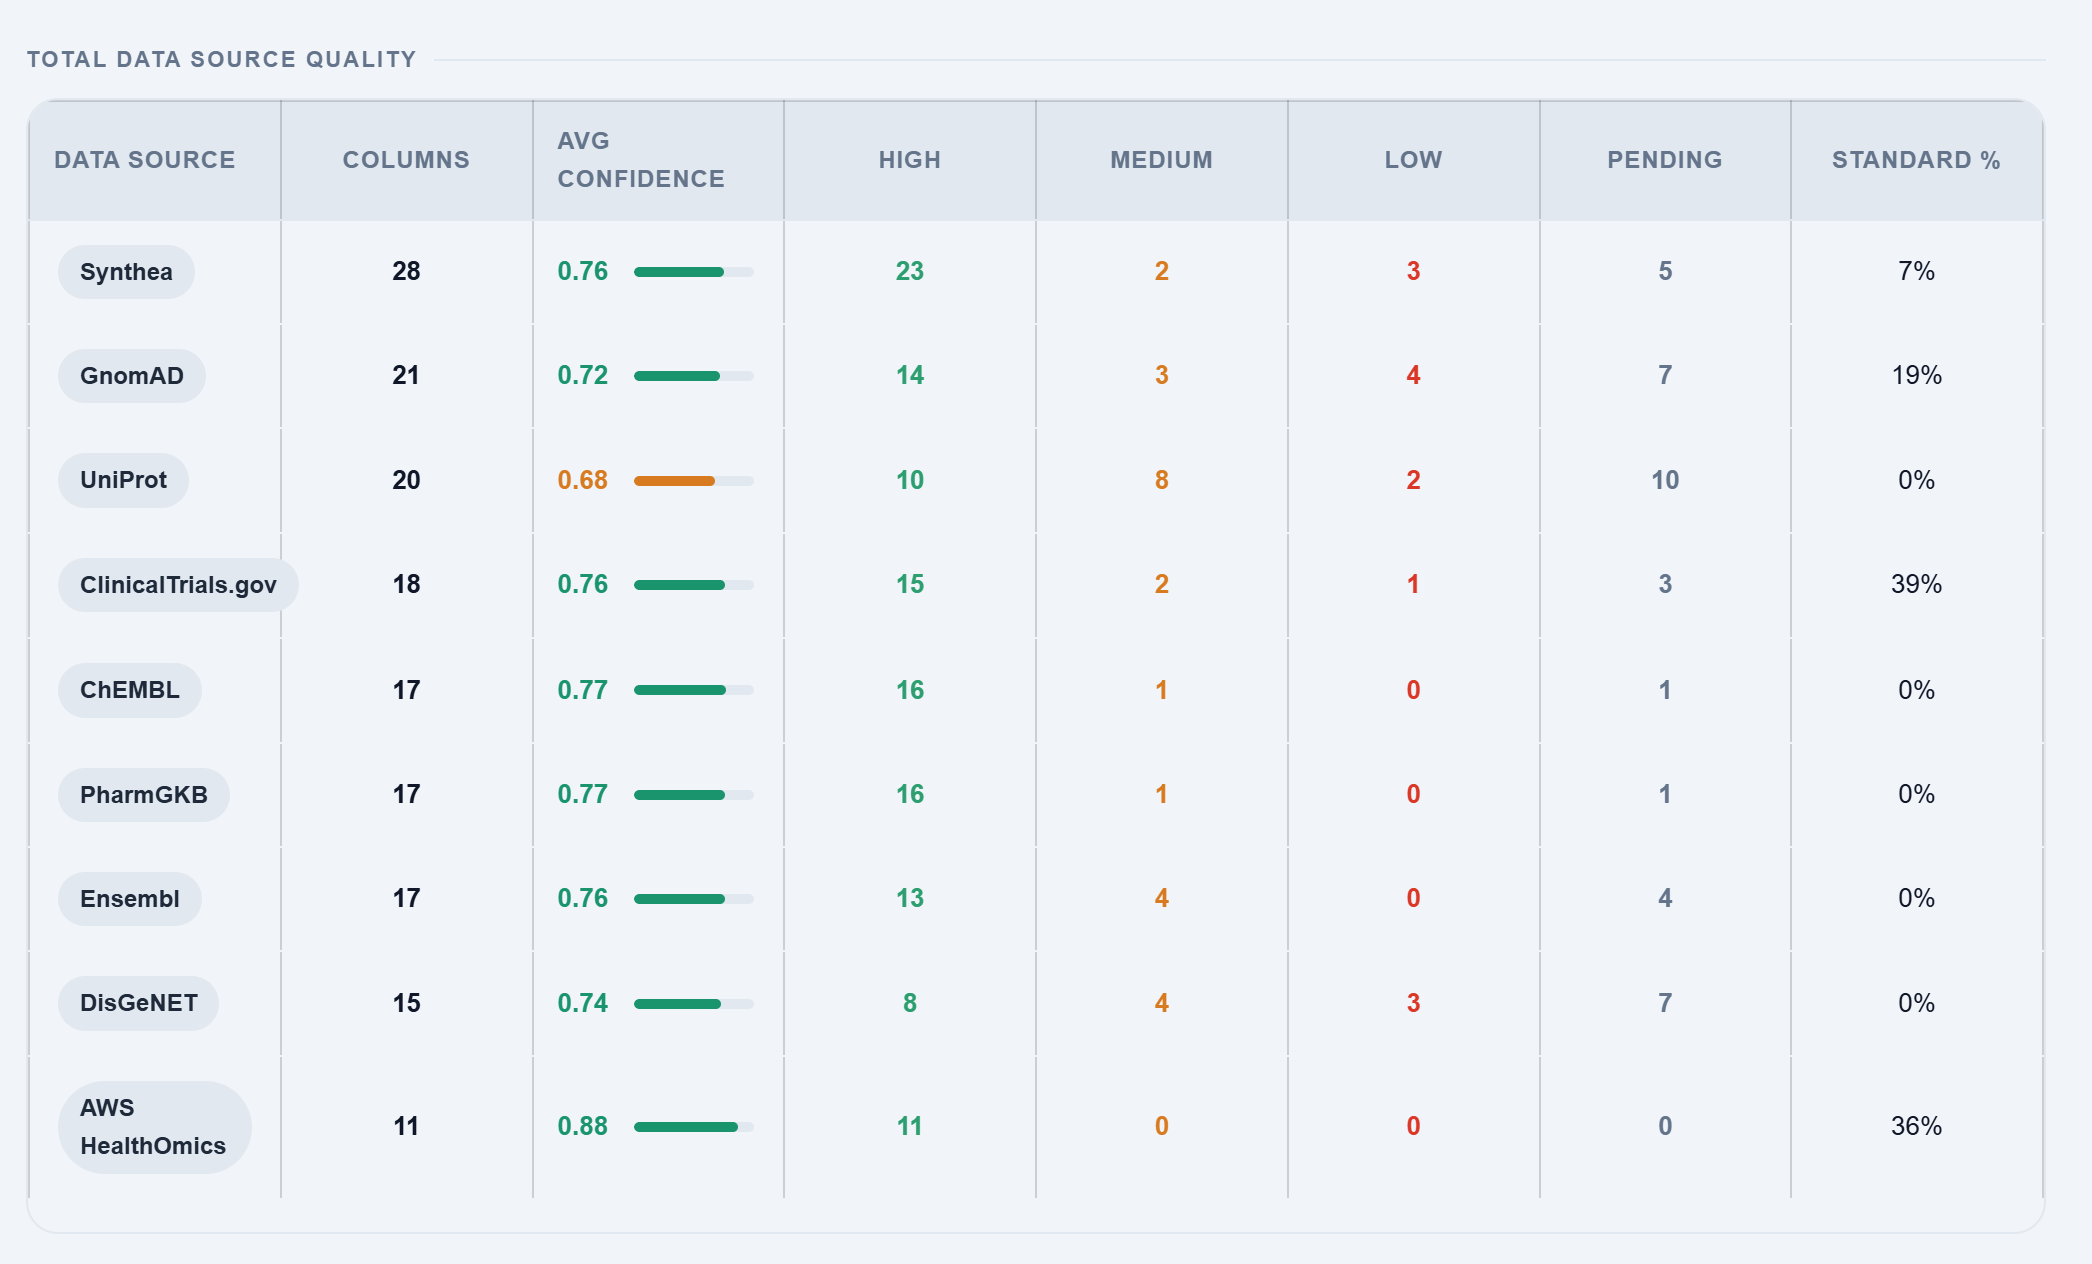Click the DisGeNET confidence progress bar
2092x1264 pixels.
point(694,1004)
